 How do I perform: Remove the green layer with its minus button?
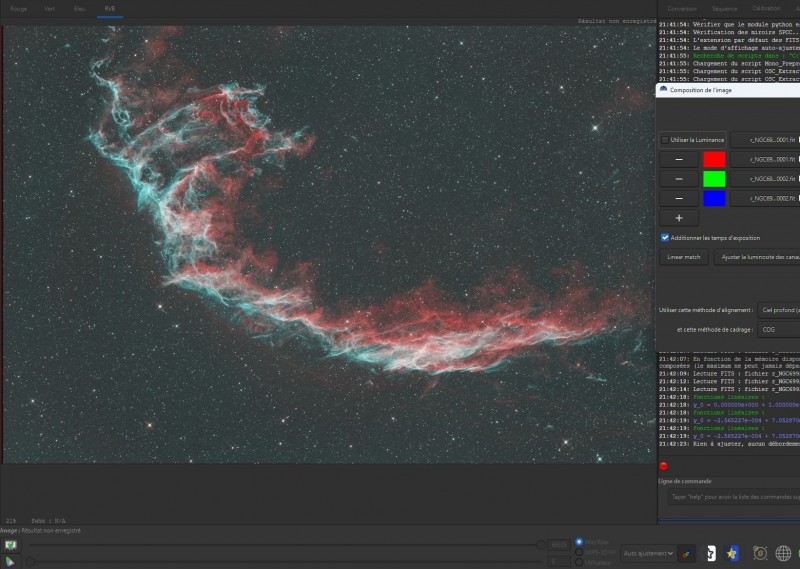click(679, 179)
